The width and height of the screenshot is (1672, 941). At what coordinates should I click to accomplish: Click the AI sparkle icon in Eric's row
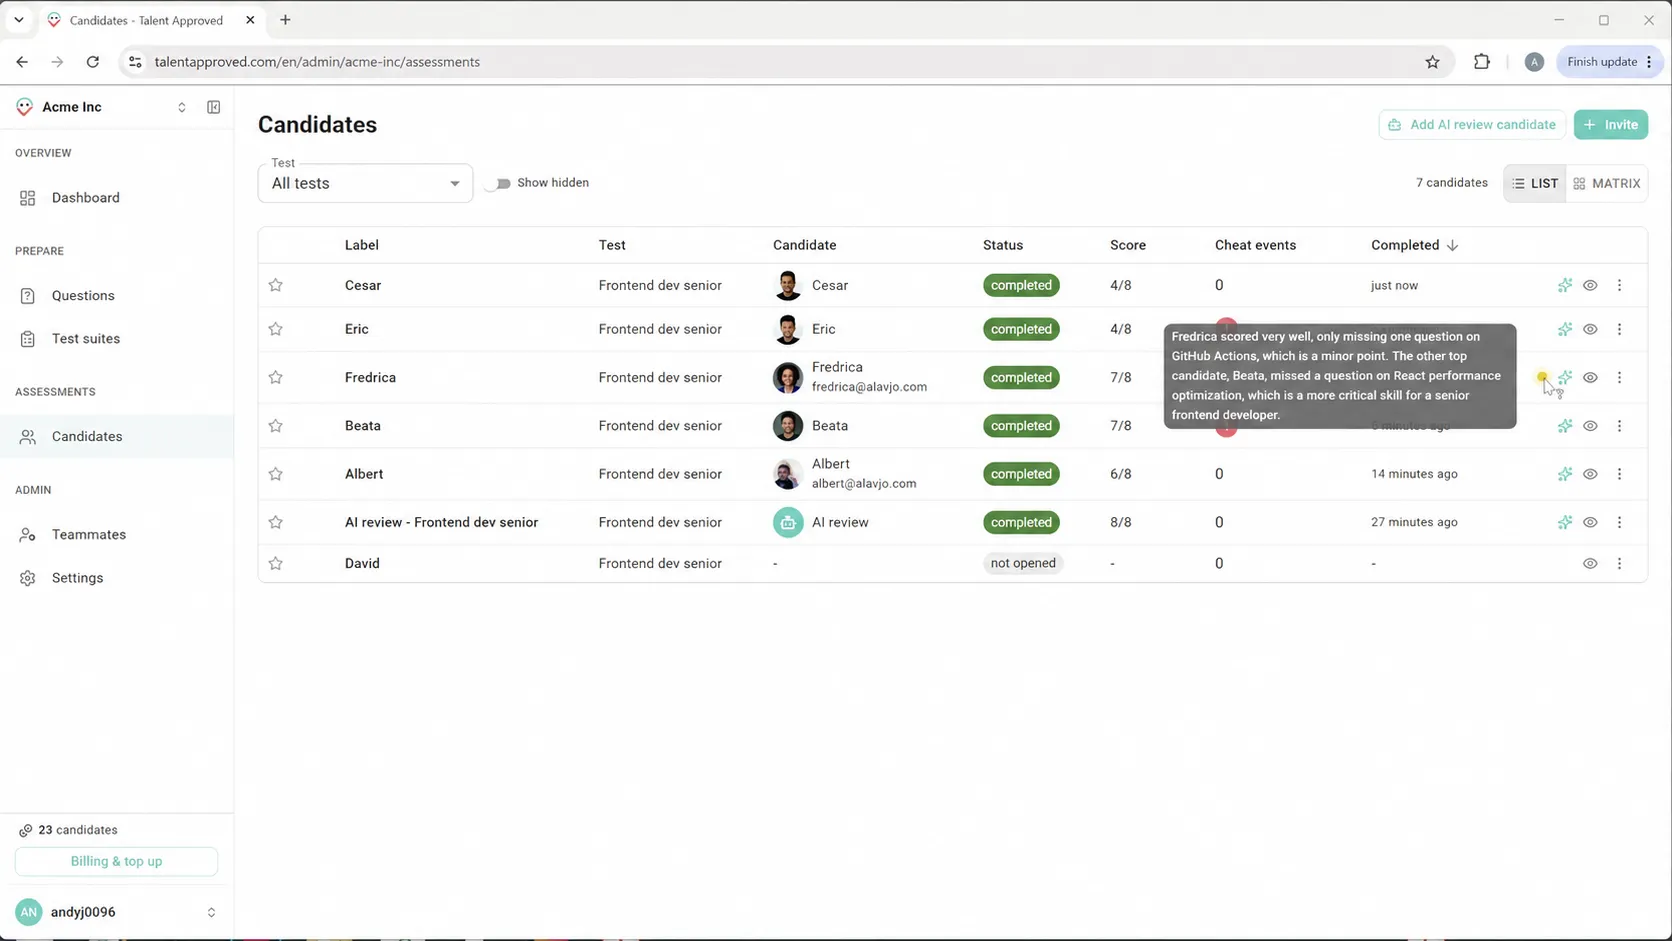1565,329
